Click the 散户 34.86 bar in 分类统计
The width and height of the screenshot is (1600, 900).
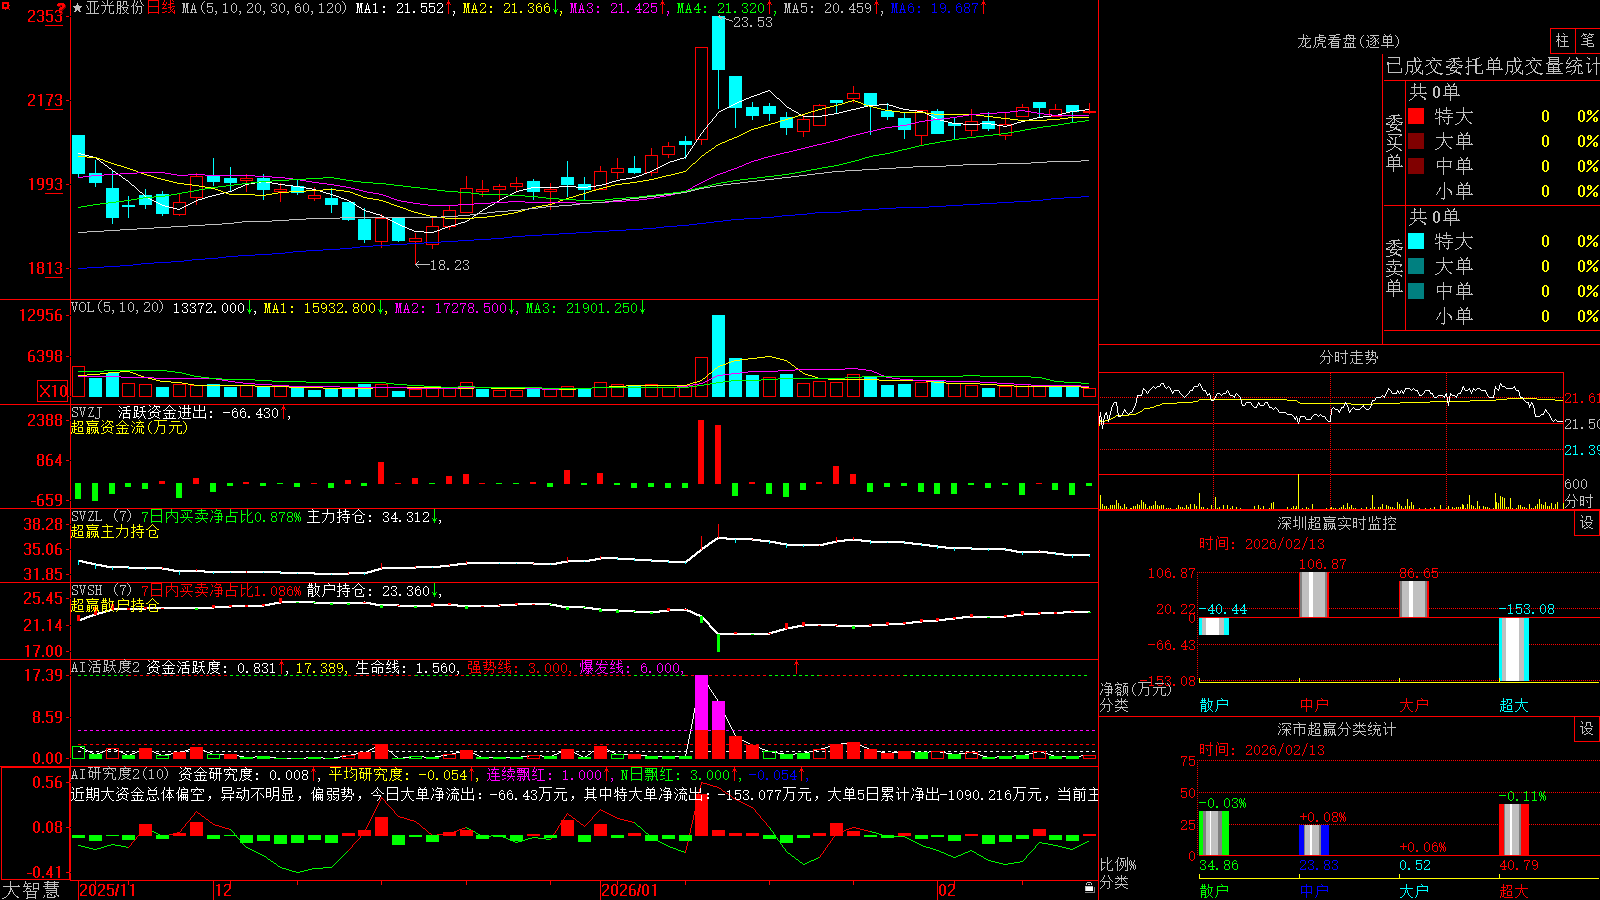(x=1214, y=833)
